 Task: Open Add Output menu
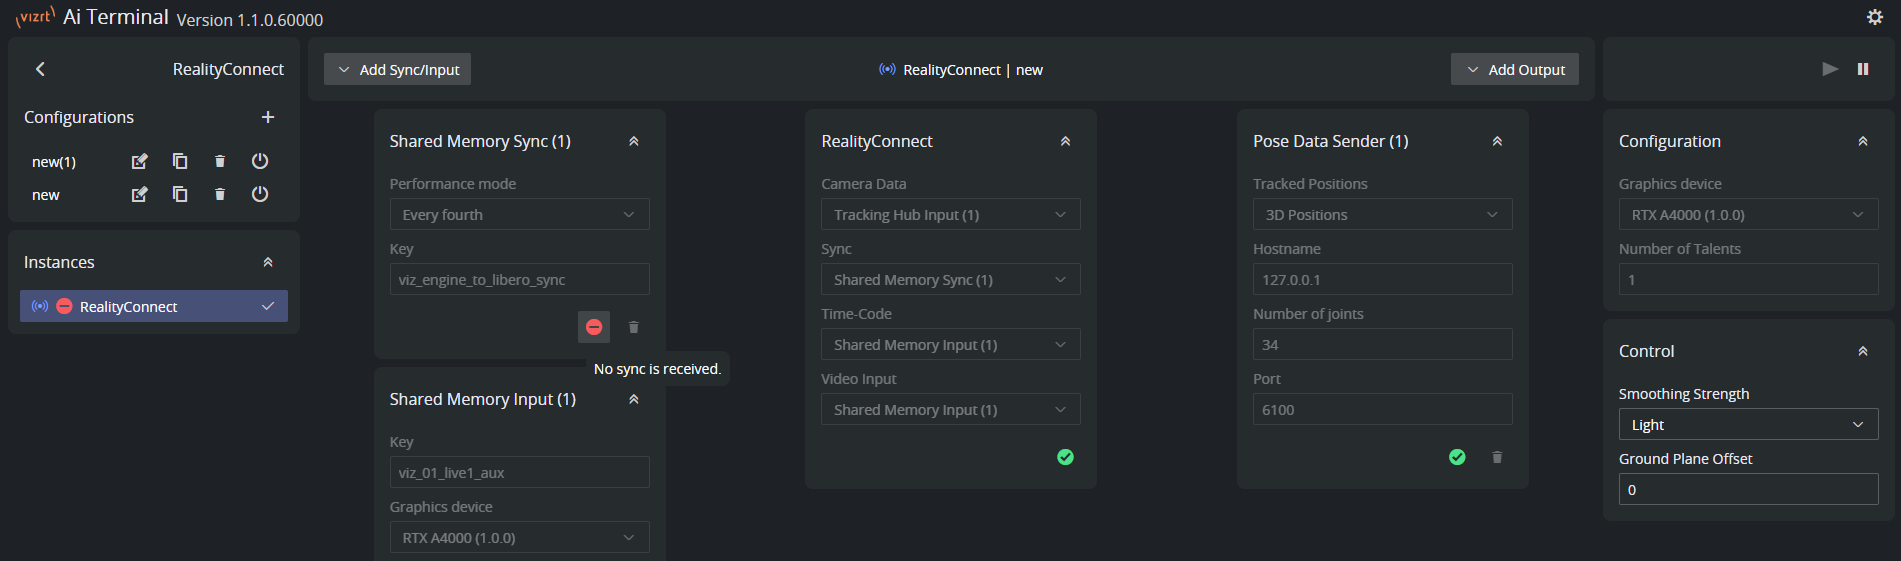[1514, 69]
